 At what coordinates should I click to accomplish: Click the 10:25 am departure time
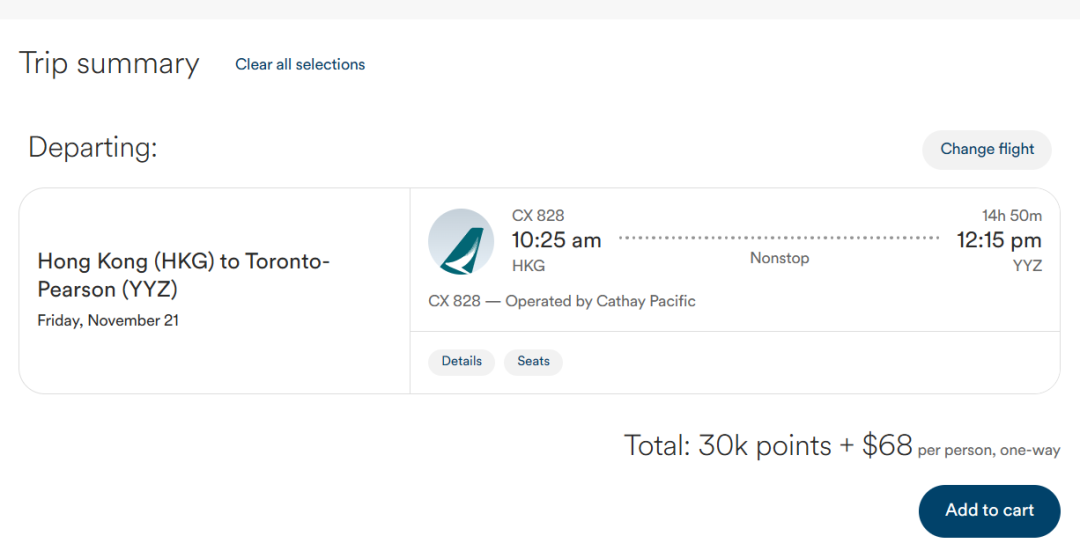[x=556, y=240]
